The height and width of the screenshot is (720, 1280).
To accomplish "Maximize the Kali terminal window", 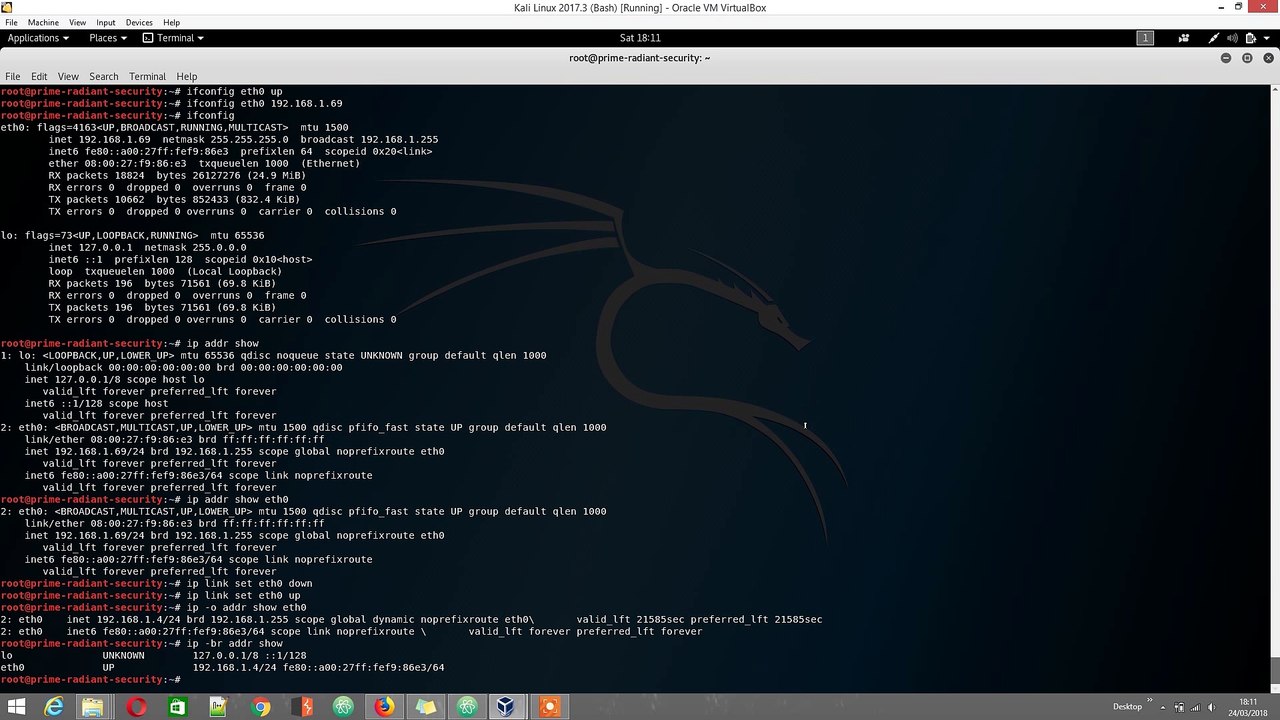I will pyautogui.click(x=1247, y=58).
